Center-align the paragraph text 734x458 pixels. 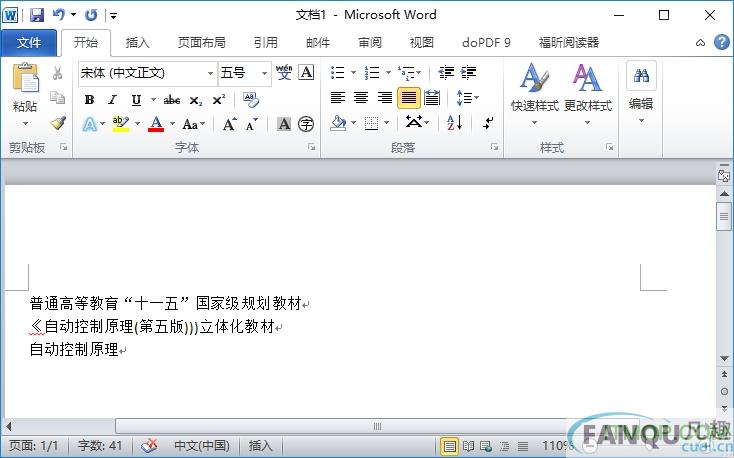click(361, 98)
